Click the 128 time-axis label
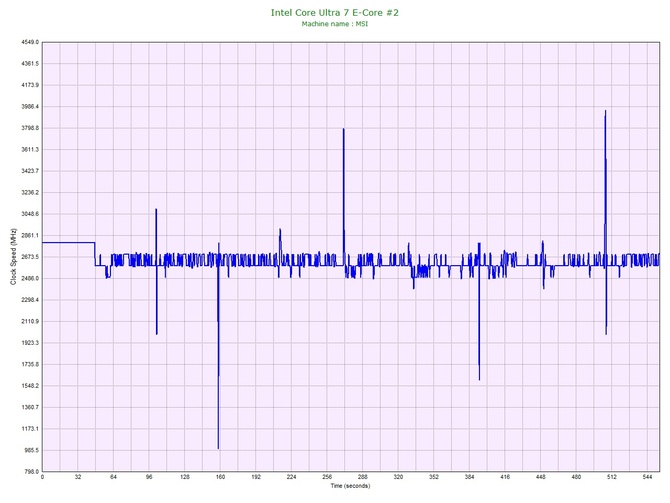The width and height of the screenshot is (670, 503). (x=185, y=477)
